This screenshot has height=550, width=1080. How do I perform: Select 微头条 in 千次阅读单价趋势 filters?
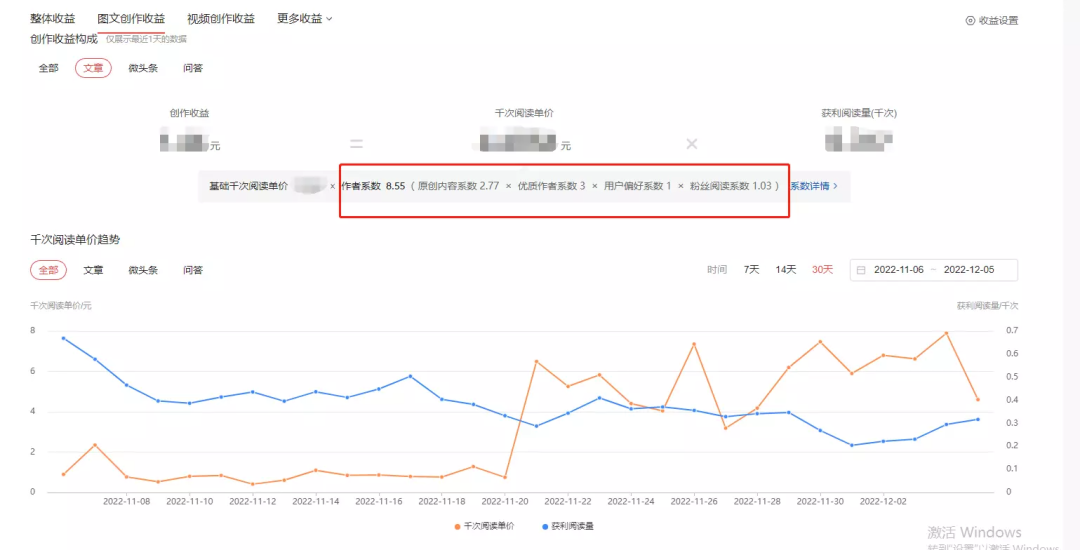click(143, 270)
